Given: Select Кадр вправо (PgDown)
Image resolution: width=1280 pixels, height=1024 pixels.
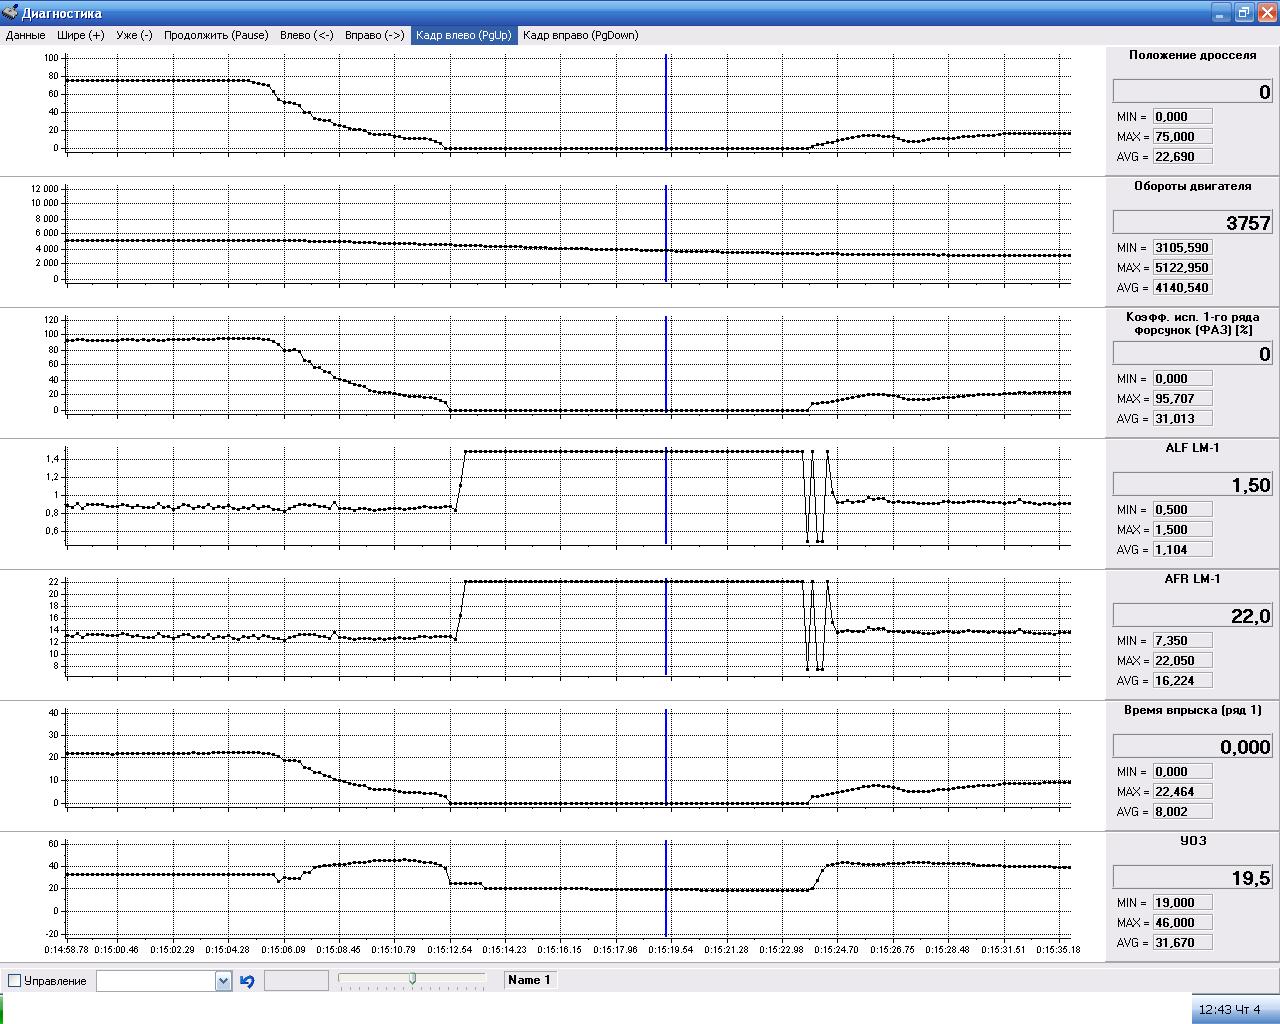Looking at the screenshot, I should pos(580,35).
